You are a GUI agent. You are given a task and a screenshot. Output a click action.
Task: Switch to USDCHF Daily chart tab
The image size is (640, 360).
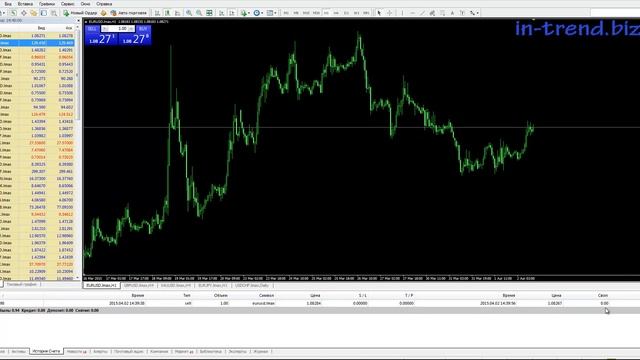coord(252,285)
